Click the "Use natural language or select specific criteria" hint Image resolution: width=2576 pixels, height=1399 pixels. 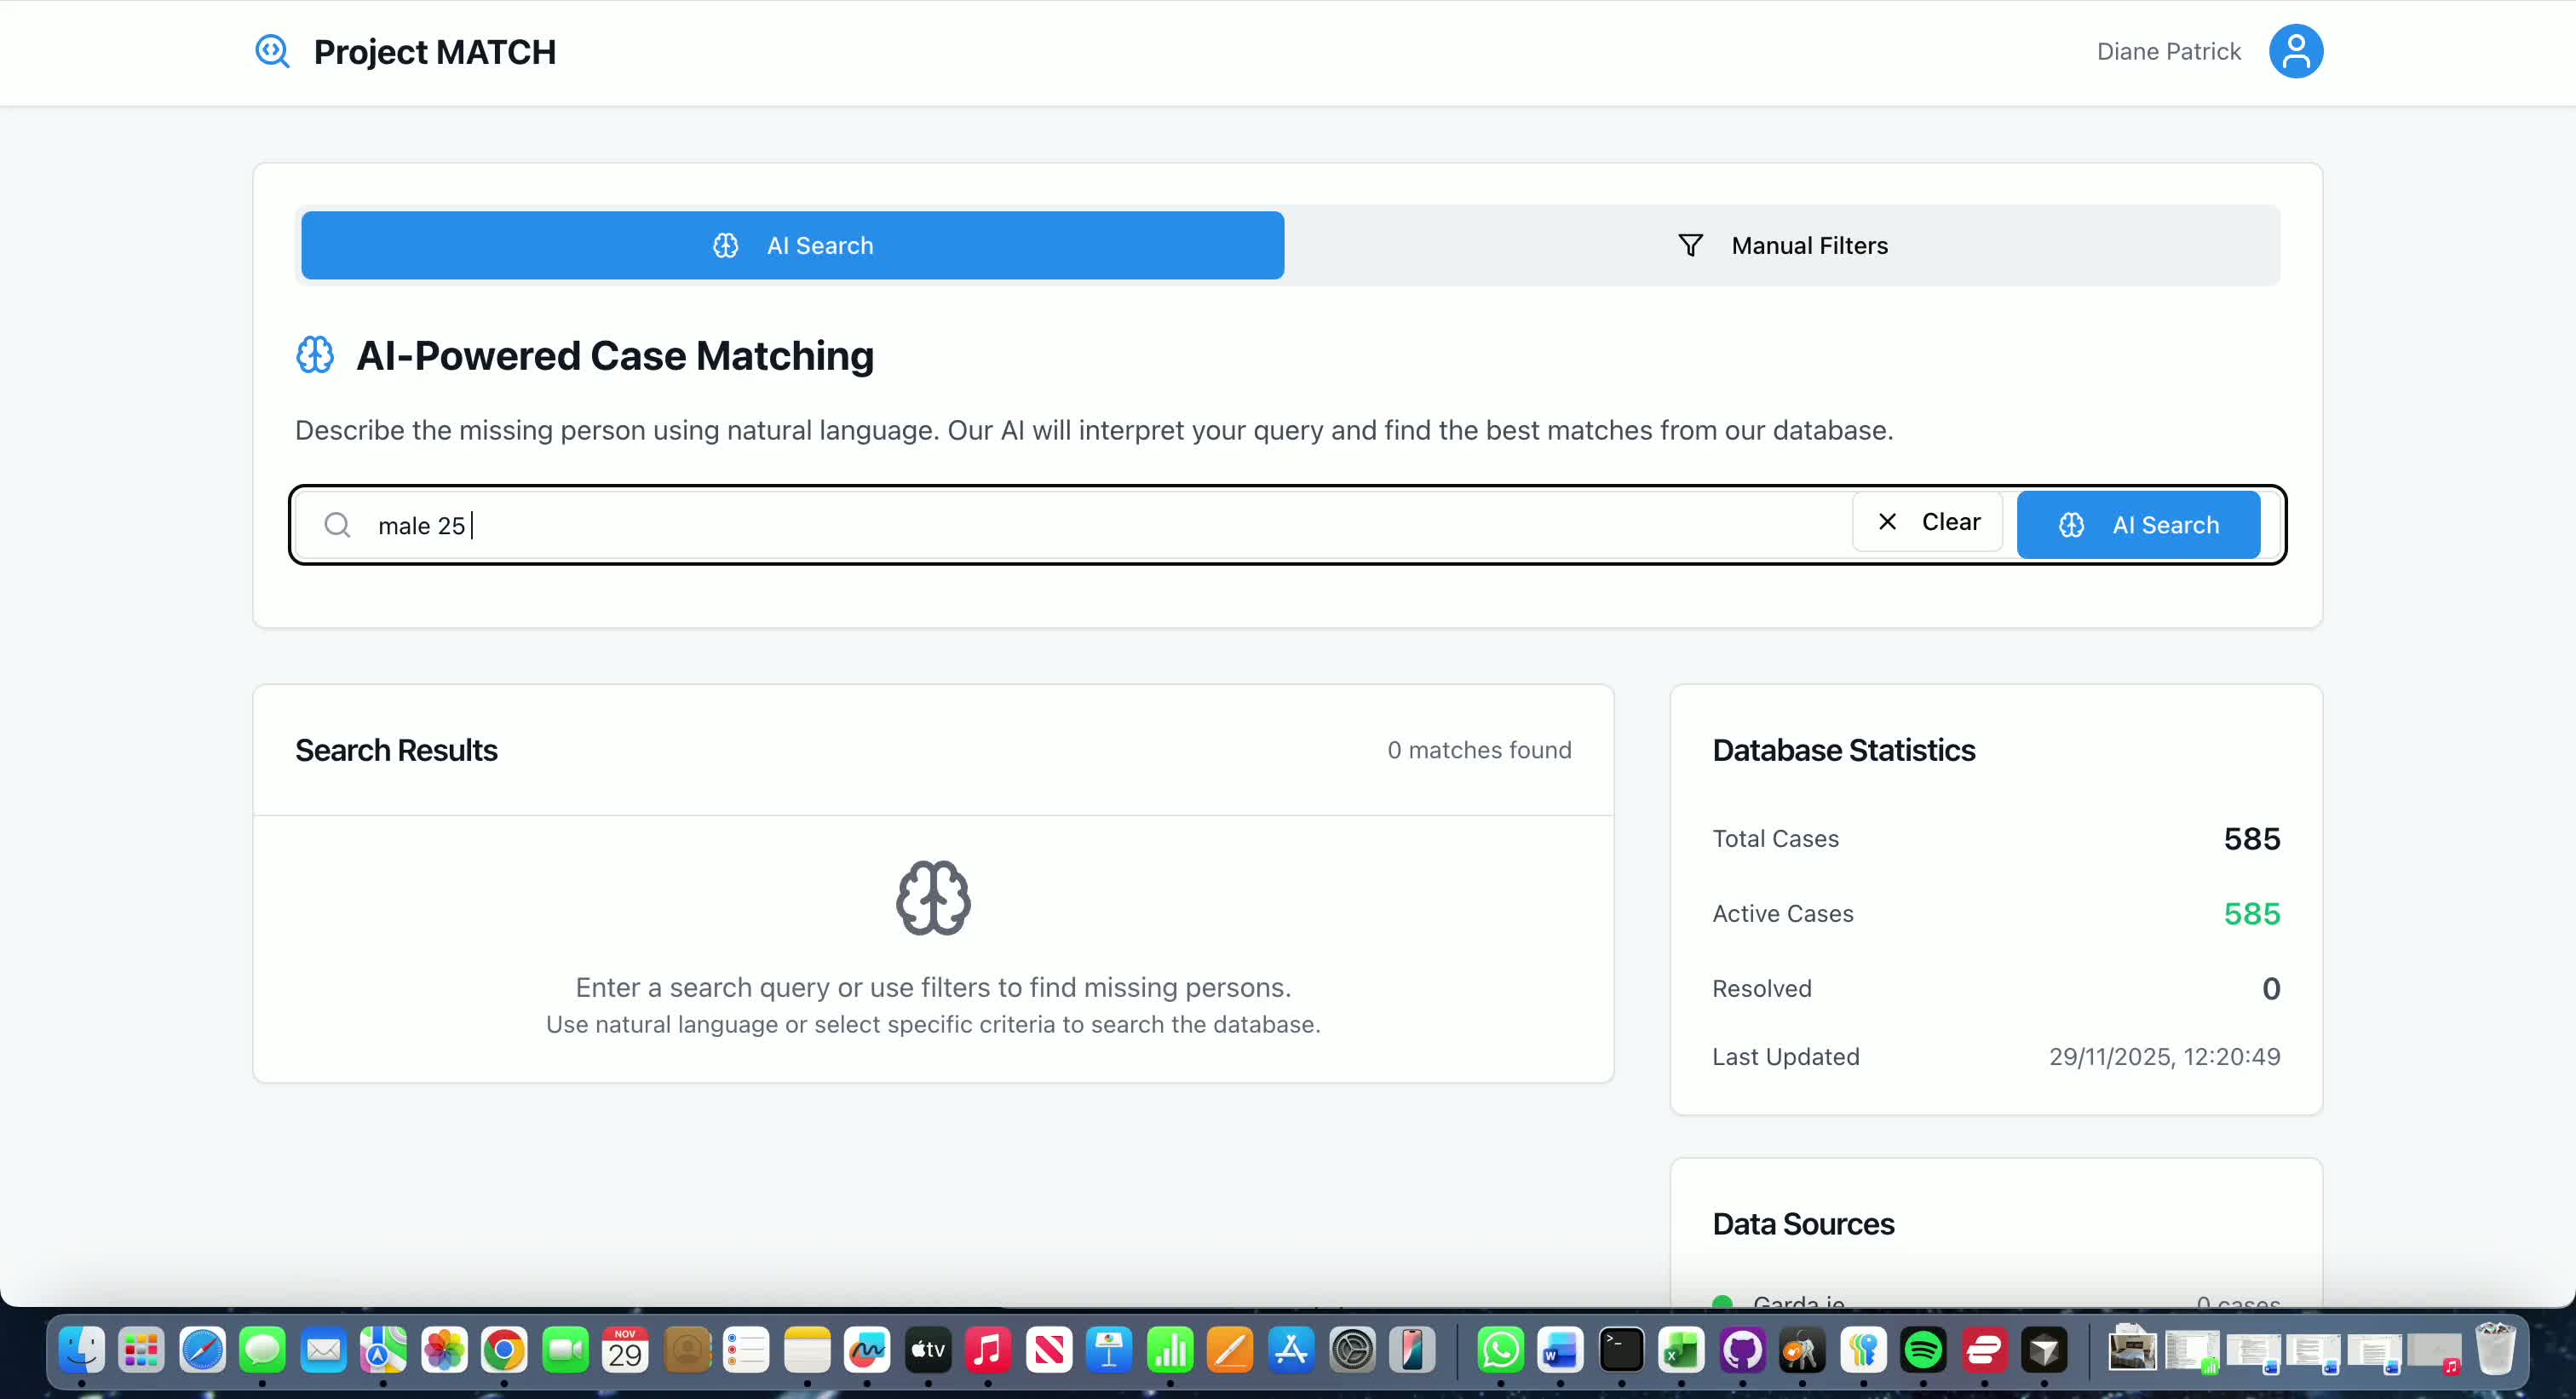point(933,1024)
